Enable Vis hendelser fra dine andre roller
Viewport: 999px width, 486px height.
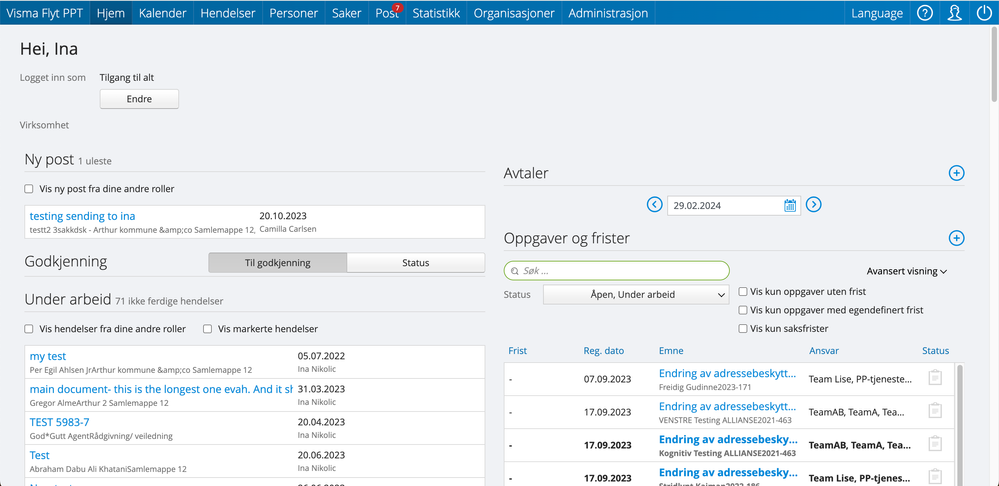(29, 329)
